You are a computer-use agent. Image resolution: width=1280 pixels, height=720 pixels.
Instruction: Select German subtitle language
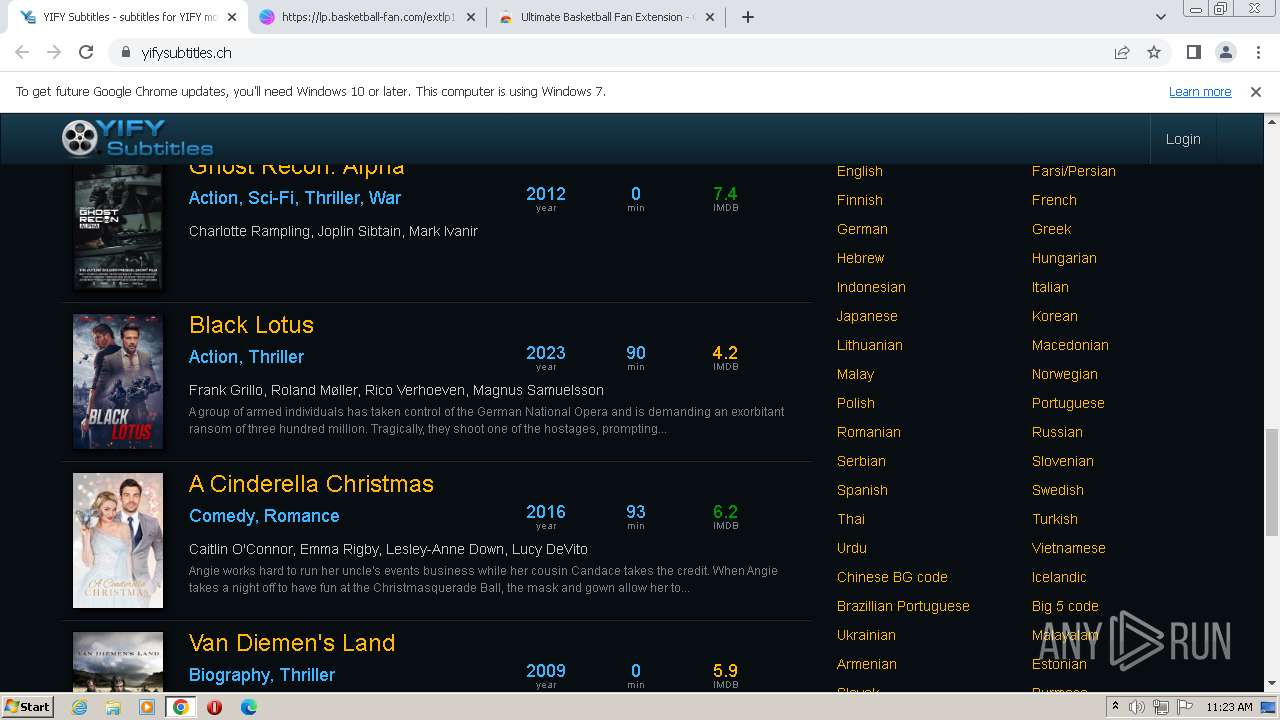[862, 229]
